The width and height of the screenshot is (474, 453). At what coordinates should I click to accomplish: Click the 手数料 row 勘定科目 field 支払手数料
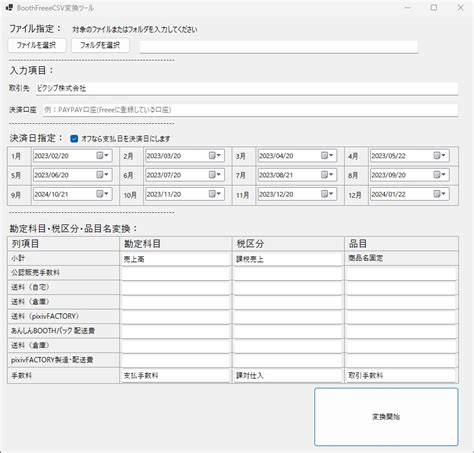(176, 376)
